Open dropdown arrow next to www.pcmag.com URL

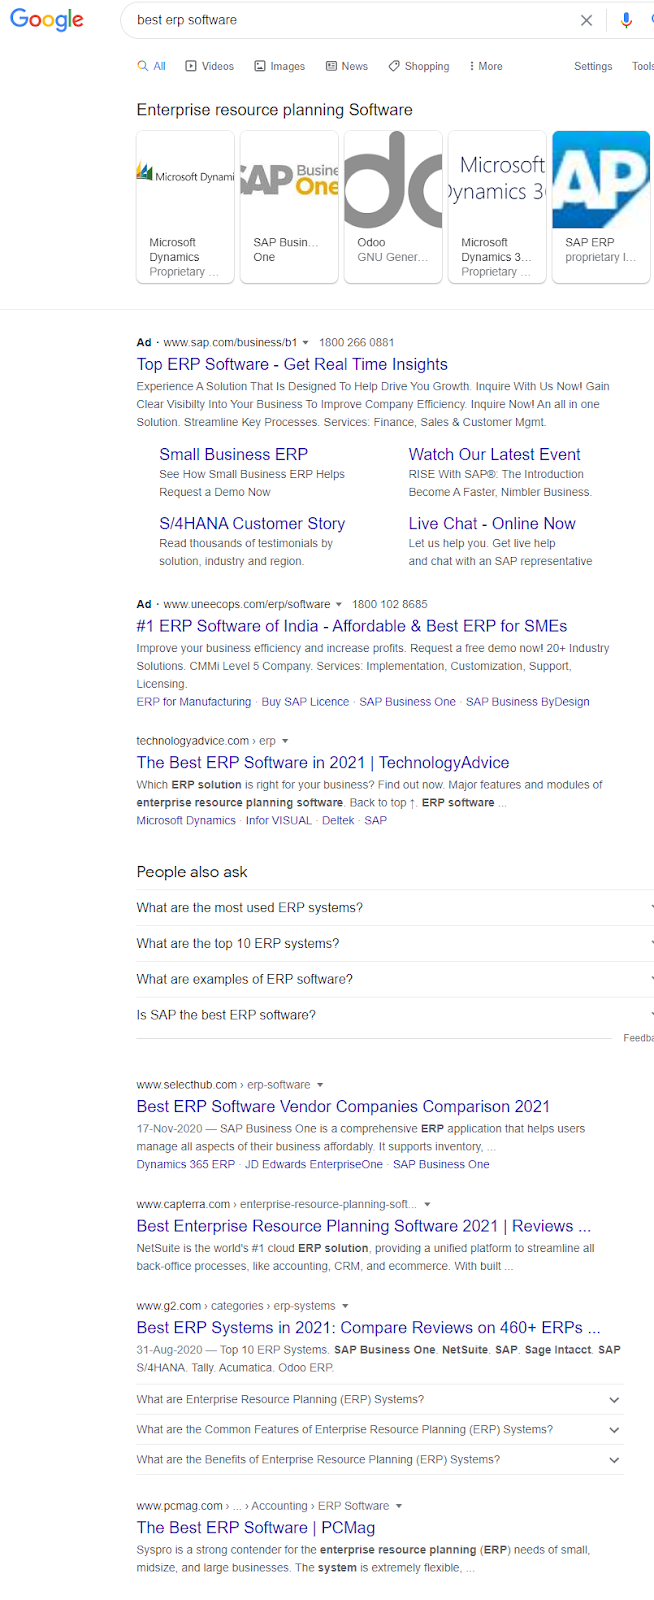point(399,1506)
